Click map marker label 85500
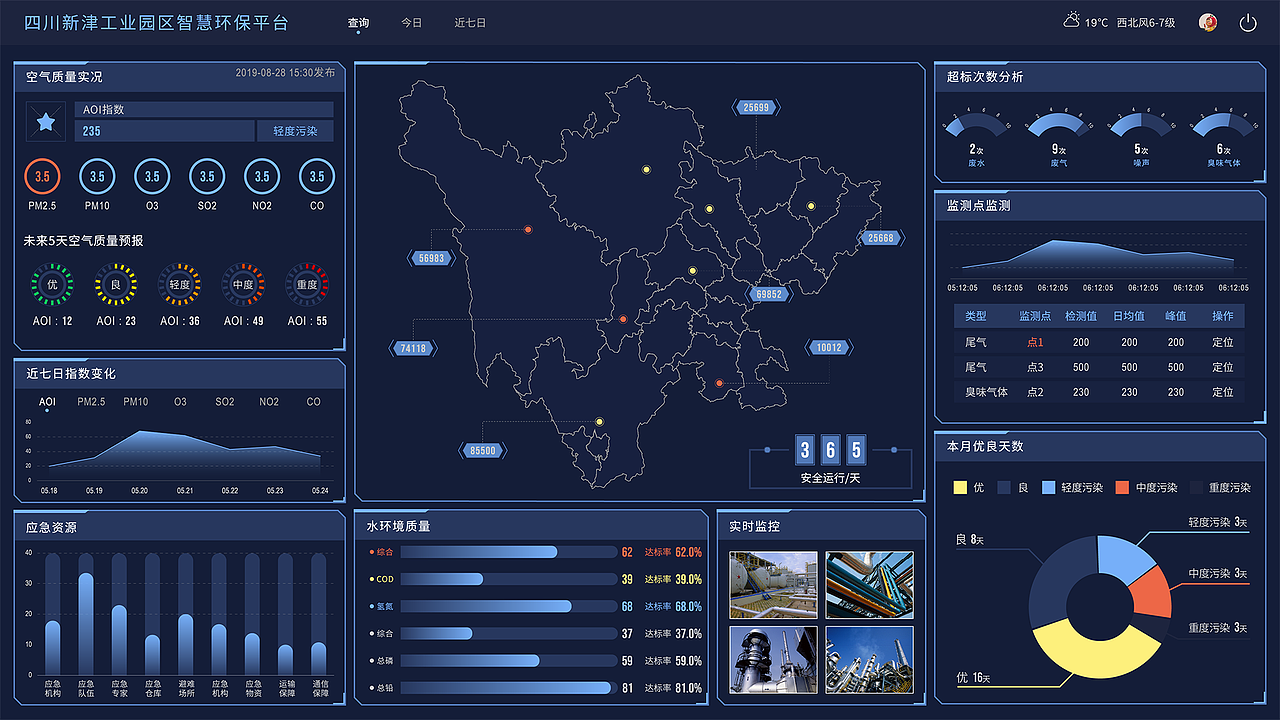 click(x=482, y=451)
